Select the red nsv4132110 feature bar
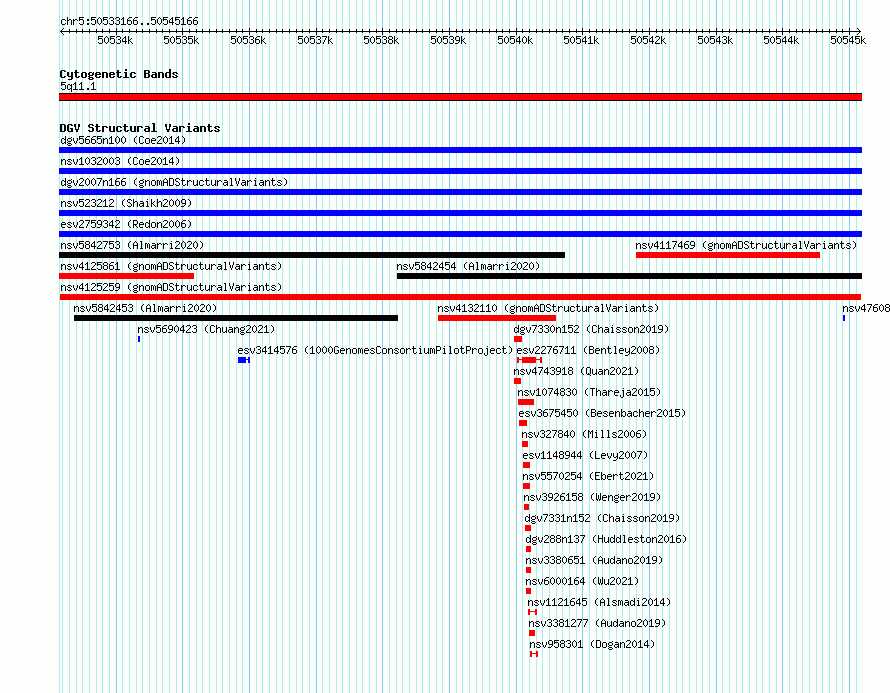 click(x=497, y=318)
